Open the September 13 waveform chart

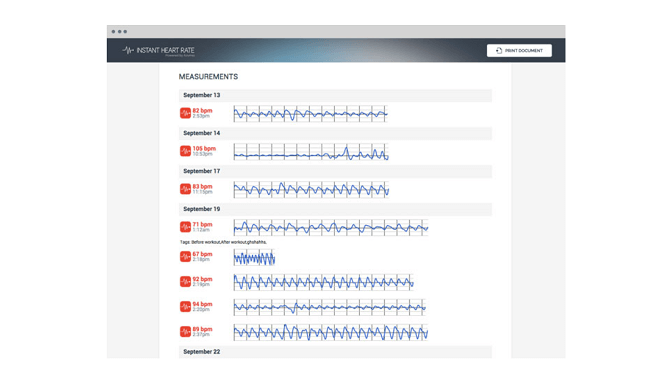click(x=310, y=114)
